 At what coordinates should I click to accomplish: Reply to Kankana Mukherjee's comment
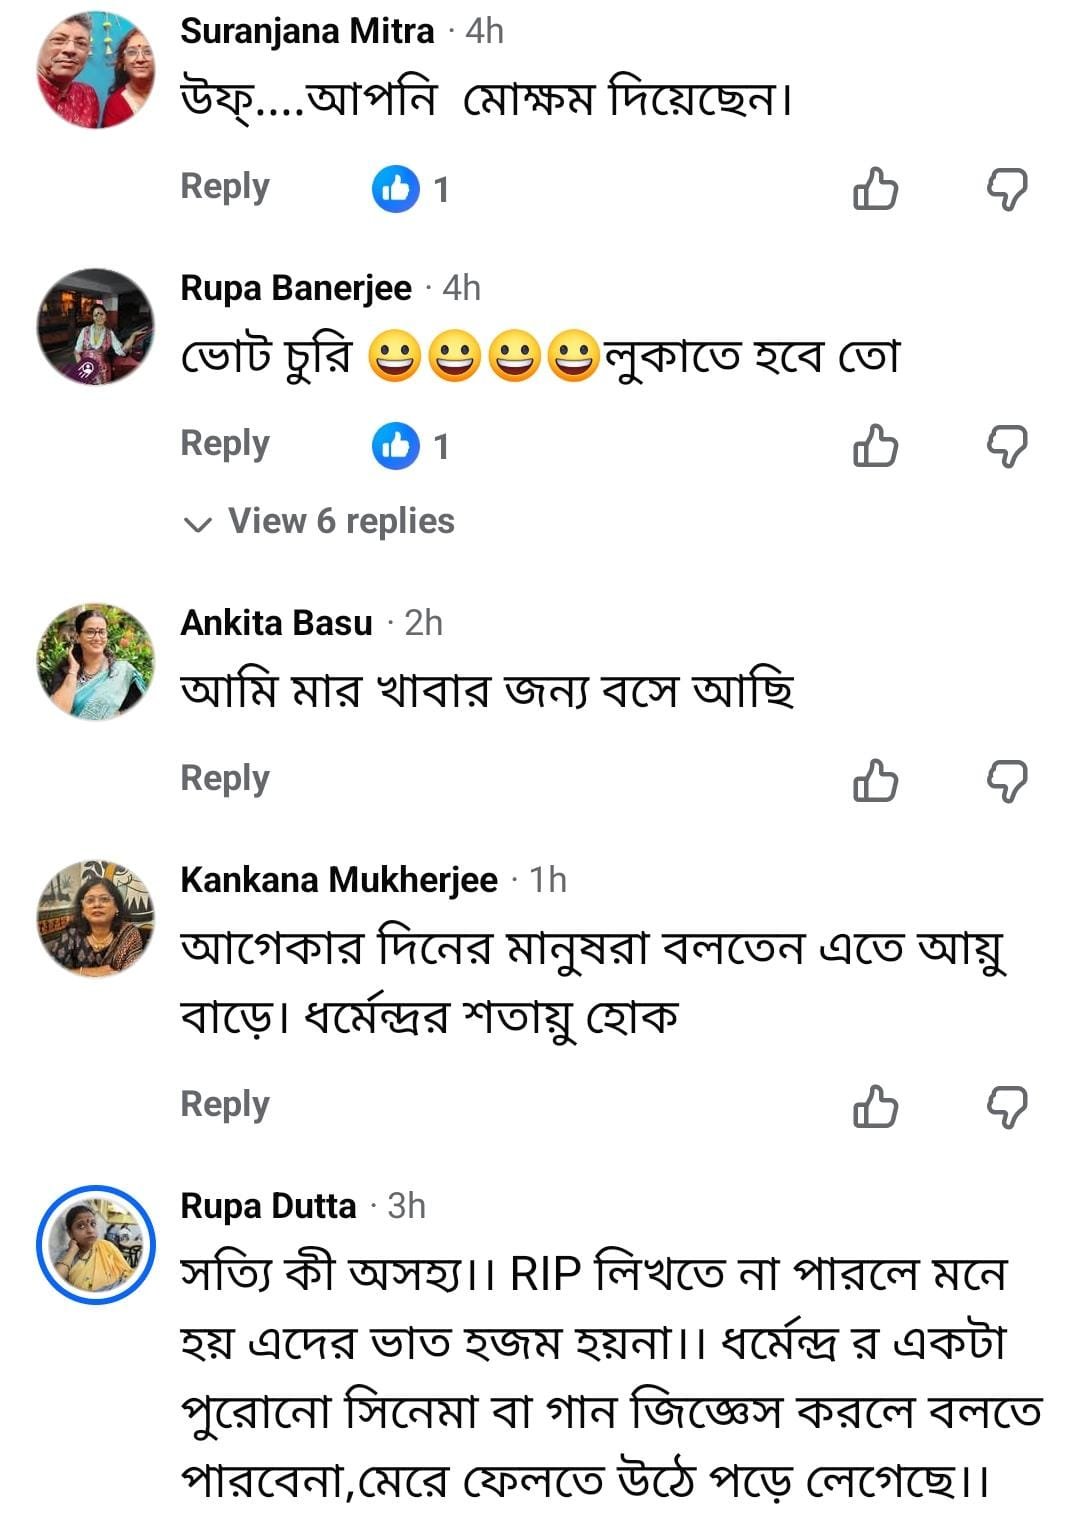tap(225, 1105)
